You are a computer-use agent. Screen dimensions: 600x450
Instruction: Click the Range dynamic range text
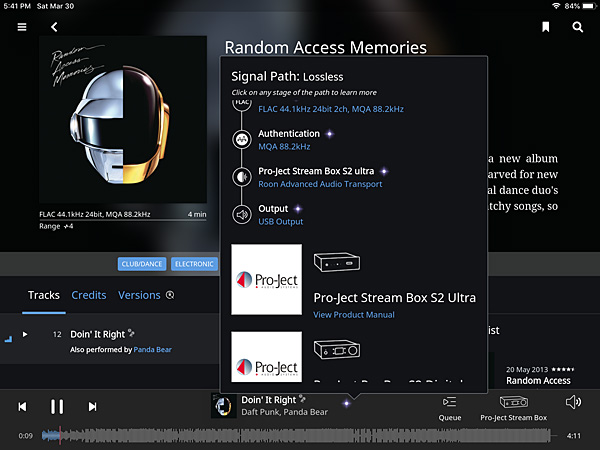coord(56,226)
